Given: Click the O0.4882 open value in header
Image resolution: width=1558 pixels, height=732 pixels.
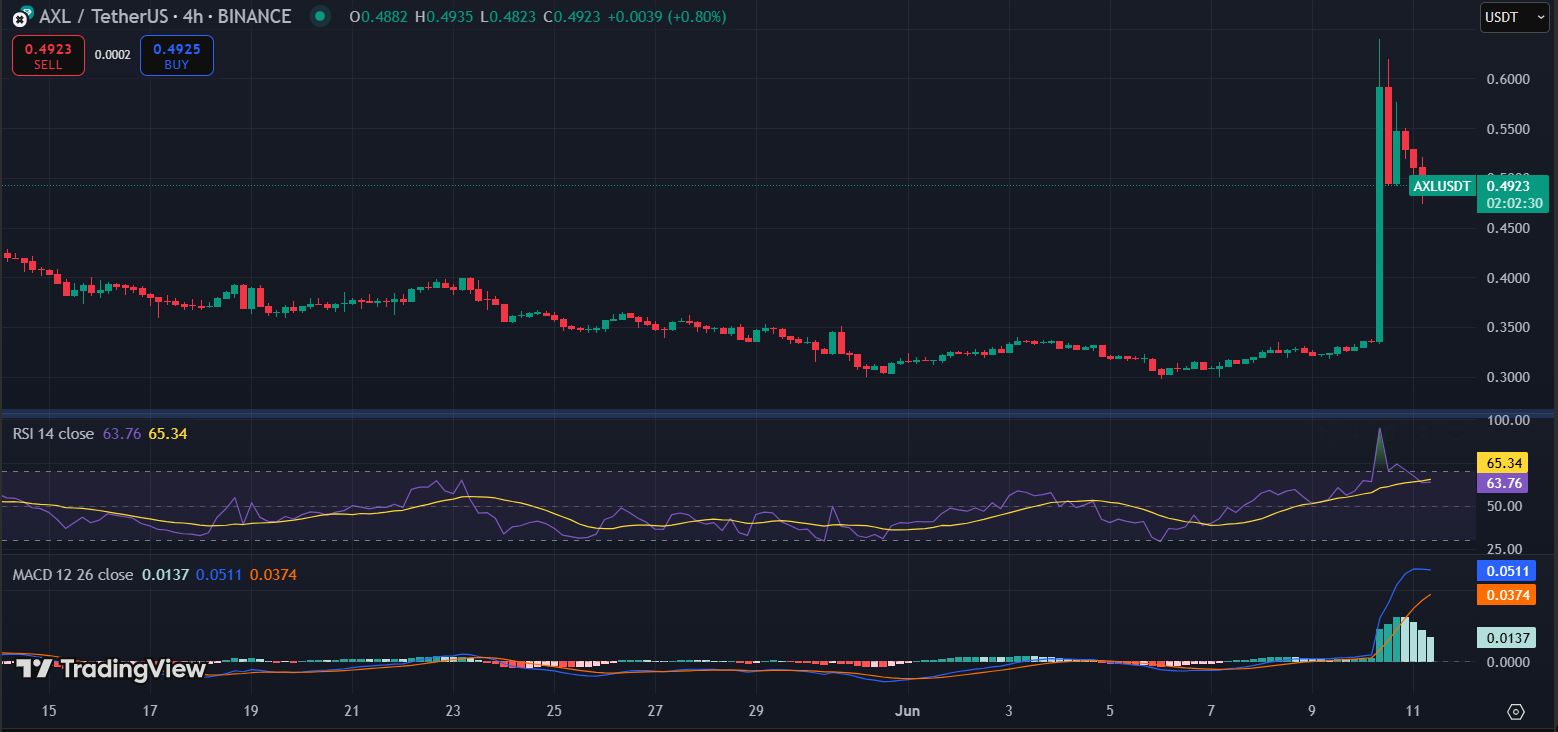Looking at the screenshot, I should (379, 17).
